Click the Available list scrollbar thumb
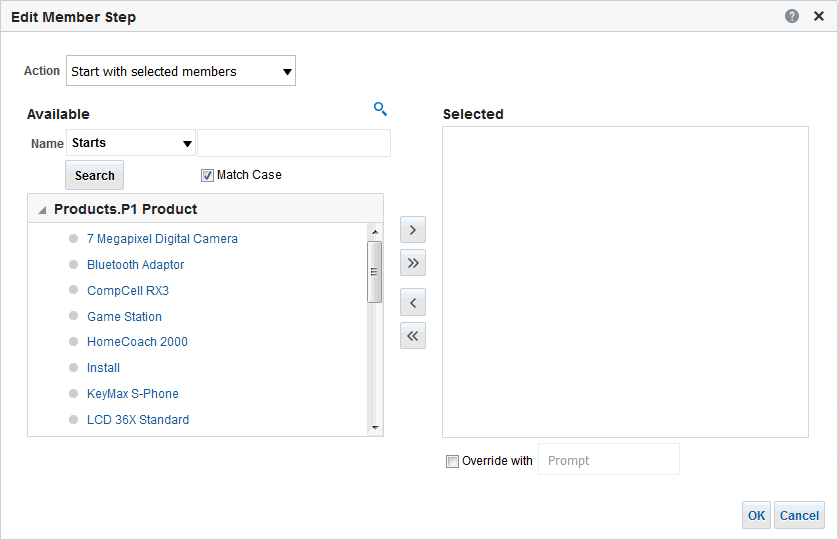839x540 pixels. [x=375, y=271]
